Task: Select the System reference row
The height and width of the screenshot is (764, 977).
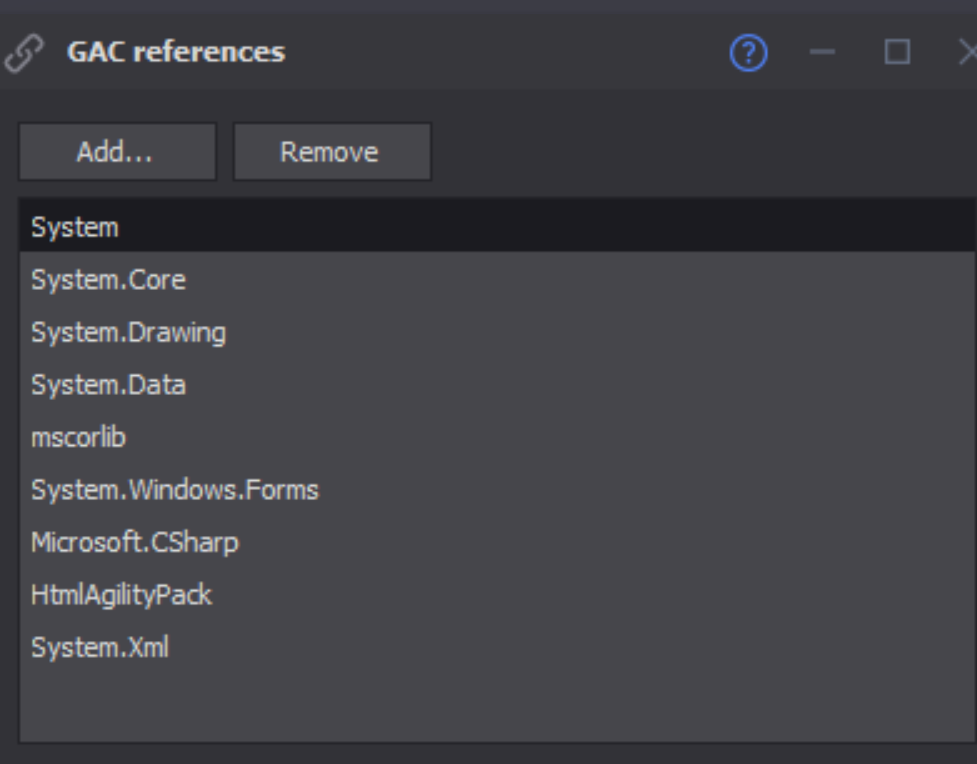Action: coord(497,227)
